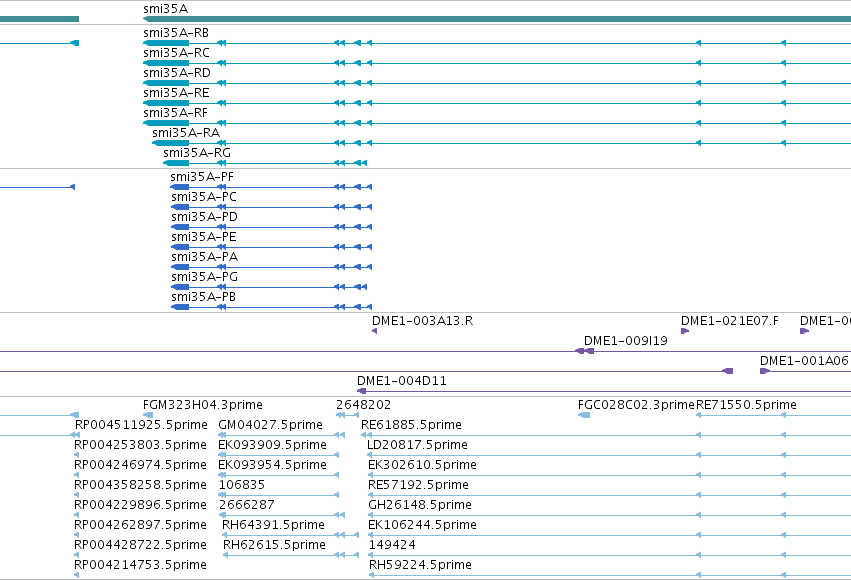The image size is (851, 580).
Task: Select the RP004214753.5prime EST label
Action: (x=141, y=566)
